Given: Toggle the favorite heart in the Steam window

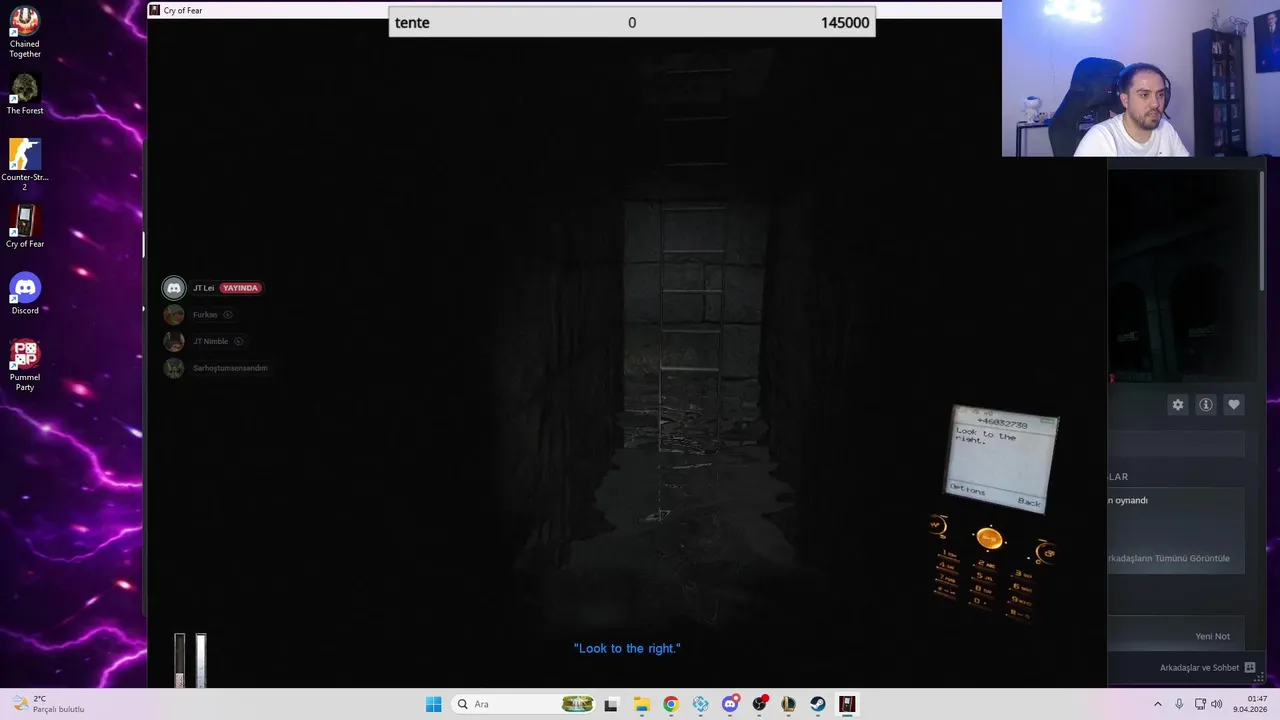Looking at the screenshot, I should pyautogui.click(x=1233, y=405).
